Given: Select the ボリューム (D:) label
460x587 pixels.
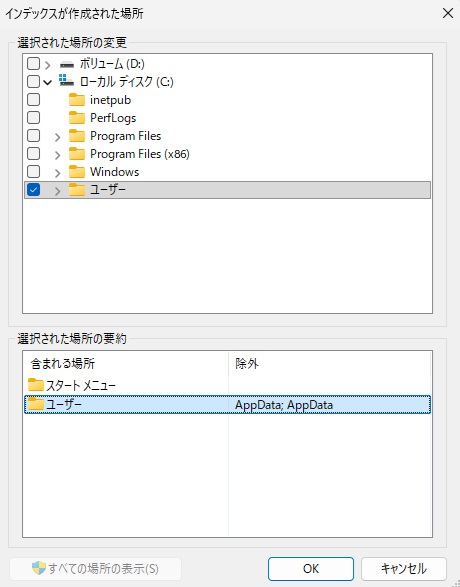Looking at the screenshot, I should [x=112, y=64].
